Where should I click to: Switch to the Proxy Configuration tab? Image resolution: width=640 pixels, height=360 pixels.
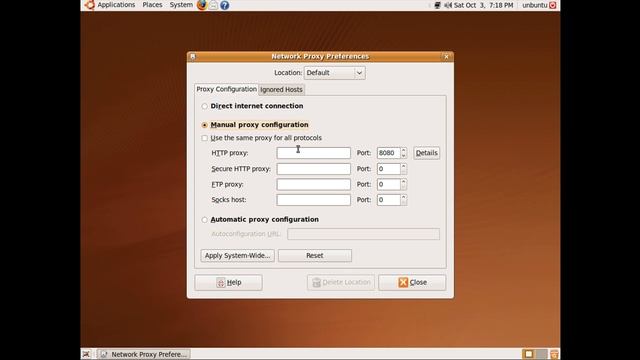(227, 89)
